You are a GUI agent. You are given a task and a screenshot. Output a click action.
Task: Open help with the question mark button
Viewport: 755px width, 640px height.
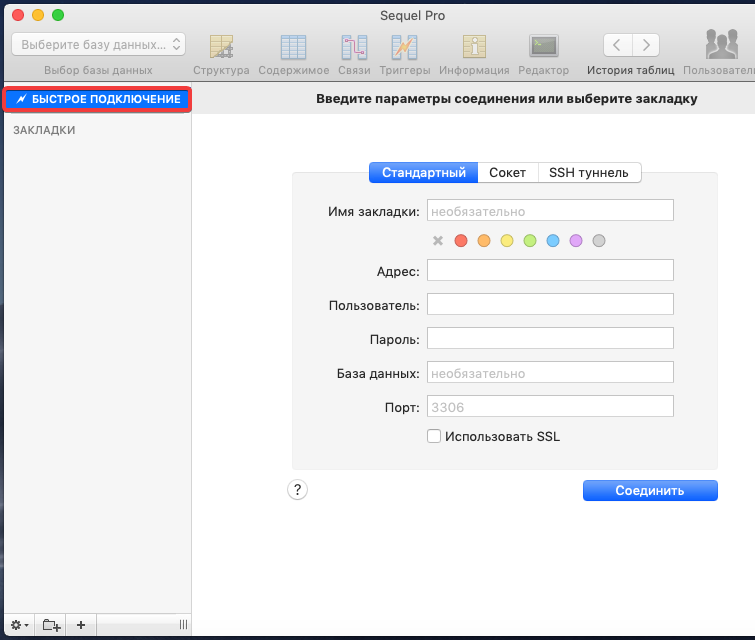pyautogui.click(x=297, y=489)
